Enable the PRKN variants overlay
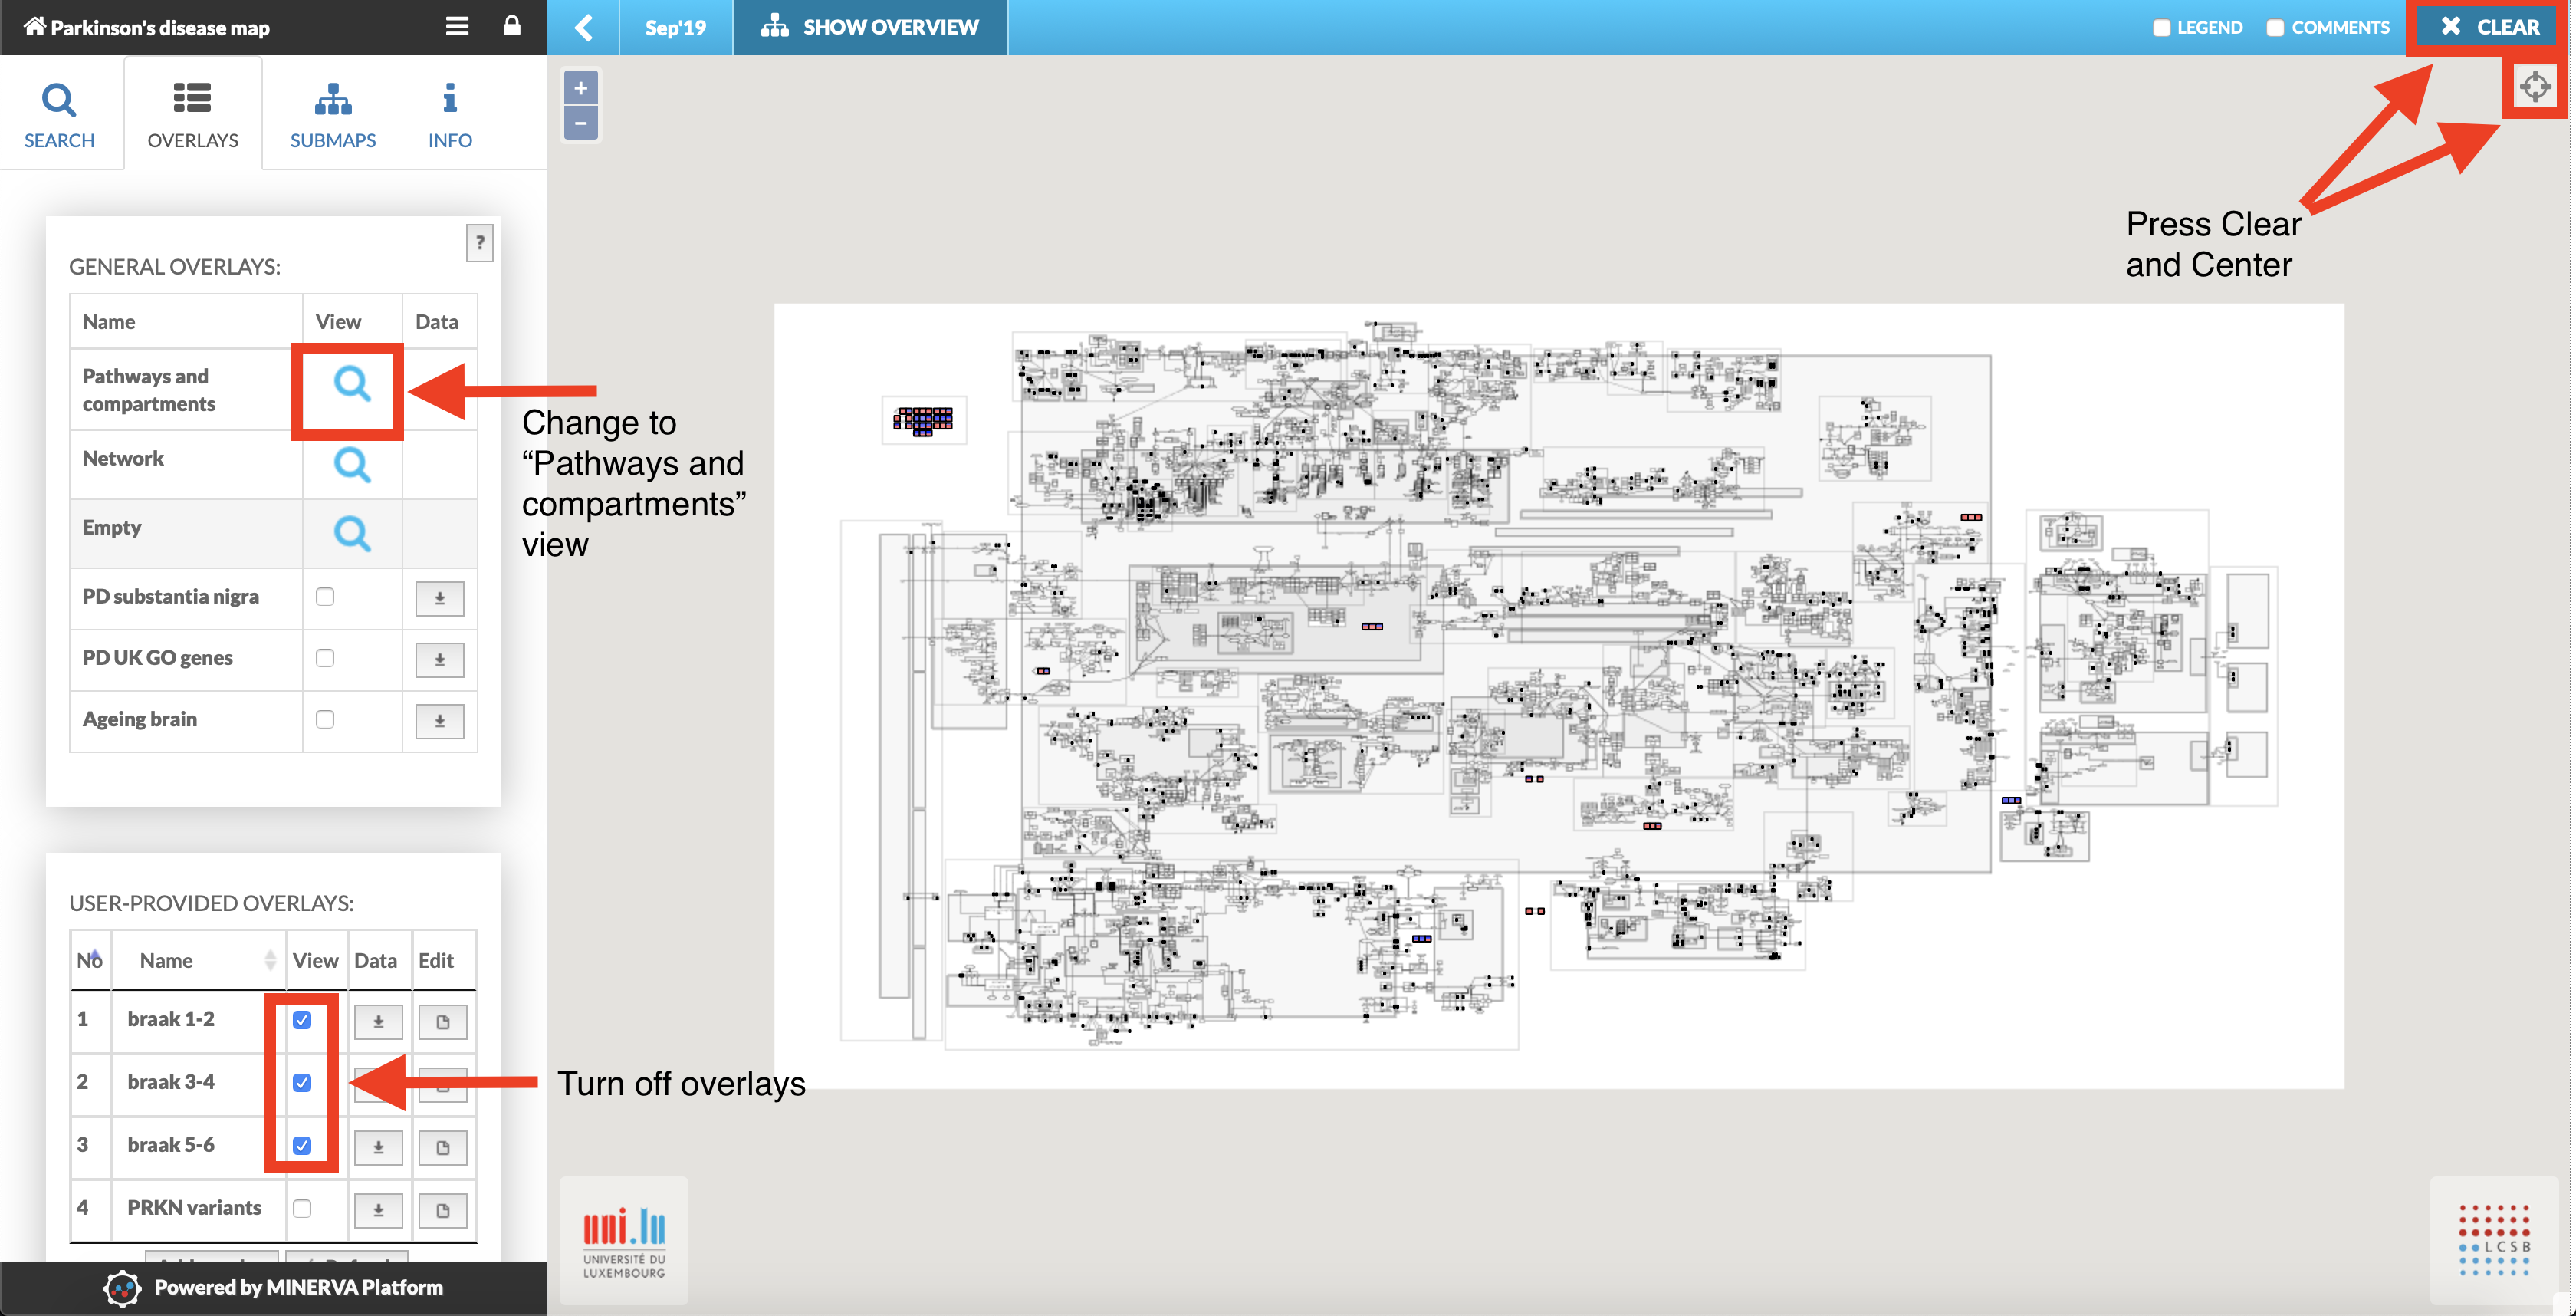2576x1316 pixels. pos(302,1208)
